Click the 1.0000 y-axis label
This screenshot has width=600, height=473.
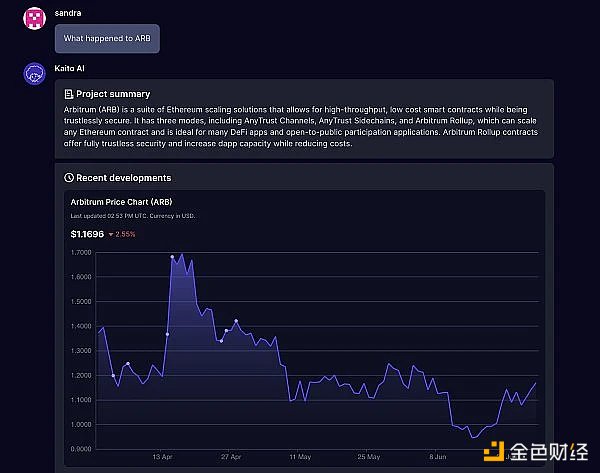81,424
